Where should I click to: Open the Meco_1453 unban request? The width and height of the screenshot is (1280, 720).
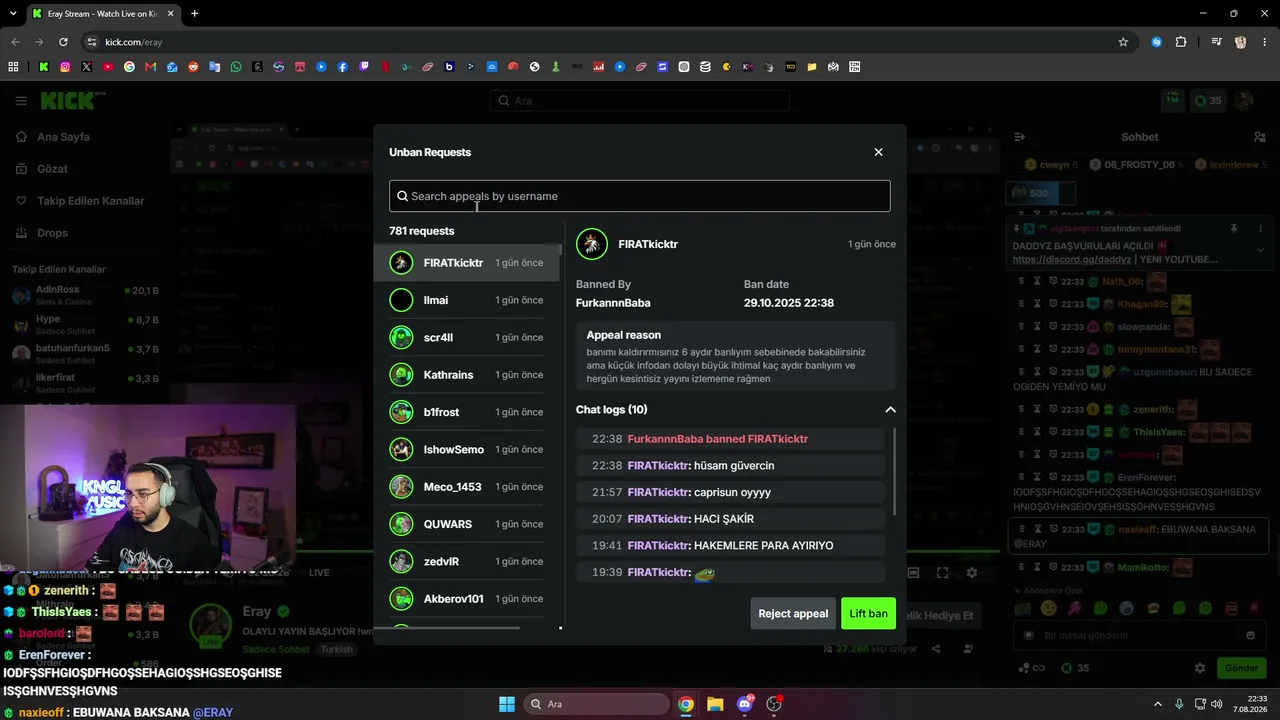(467, 487)
